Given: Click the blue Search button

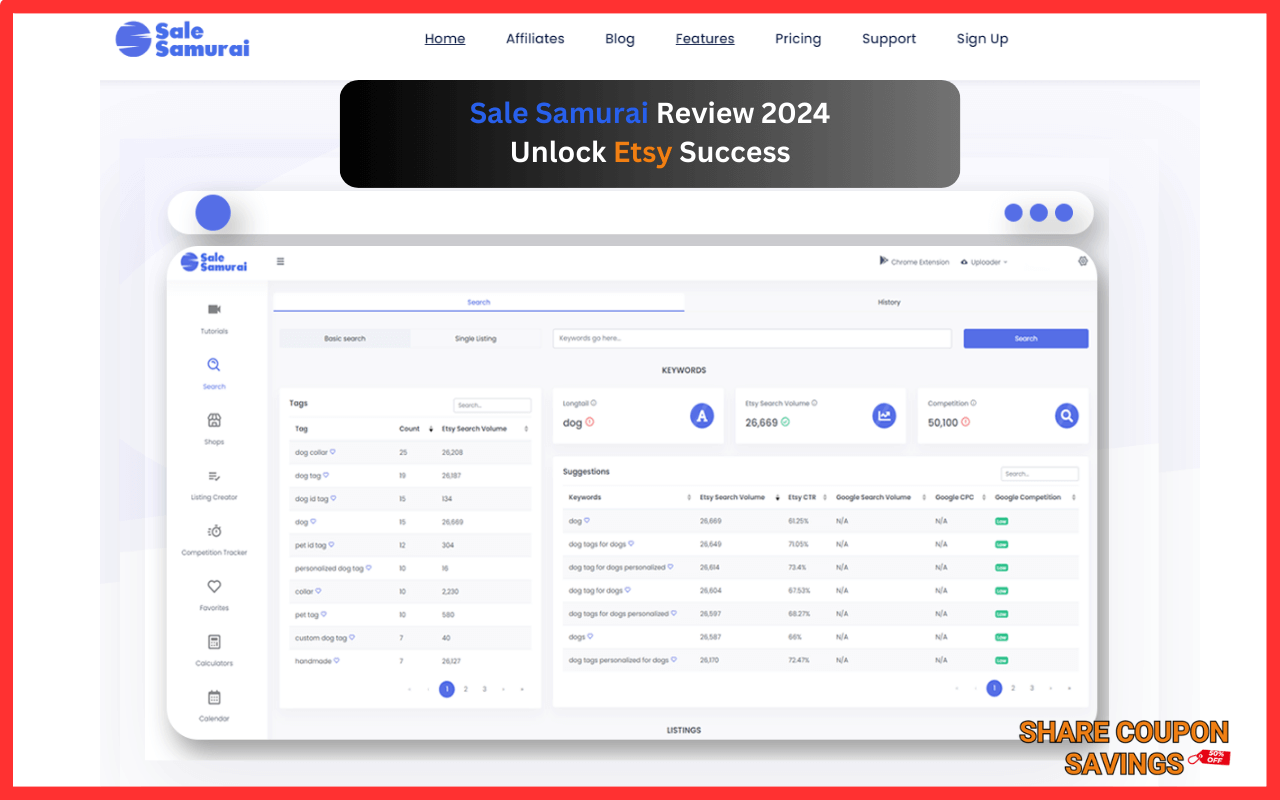Looking at the screenshot, I should (1026, 339).
